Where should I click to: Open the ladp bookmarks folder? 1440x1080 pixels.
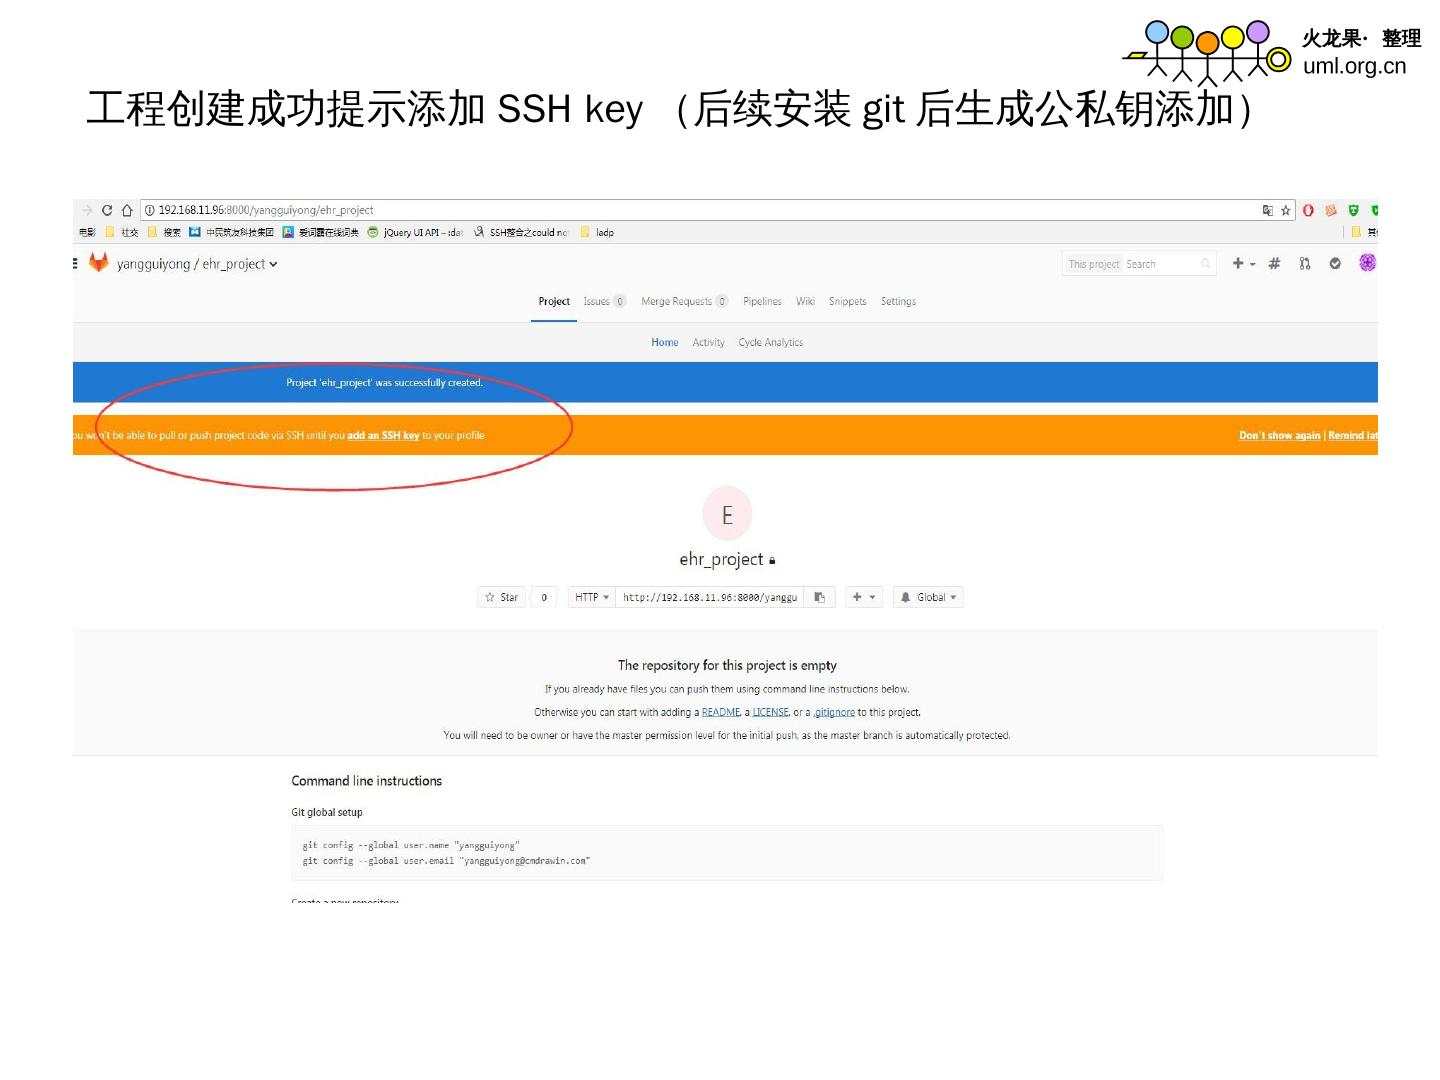pyautogui.click(x=597, y=232)
